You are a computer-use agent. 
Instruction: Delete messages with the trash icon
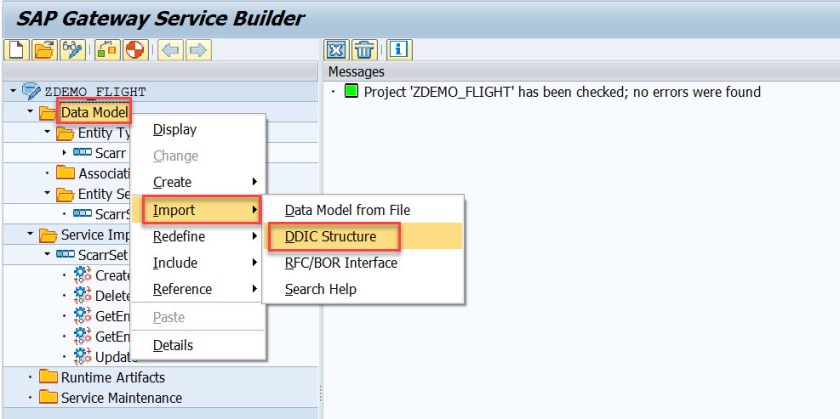tap(364, 50)
